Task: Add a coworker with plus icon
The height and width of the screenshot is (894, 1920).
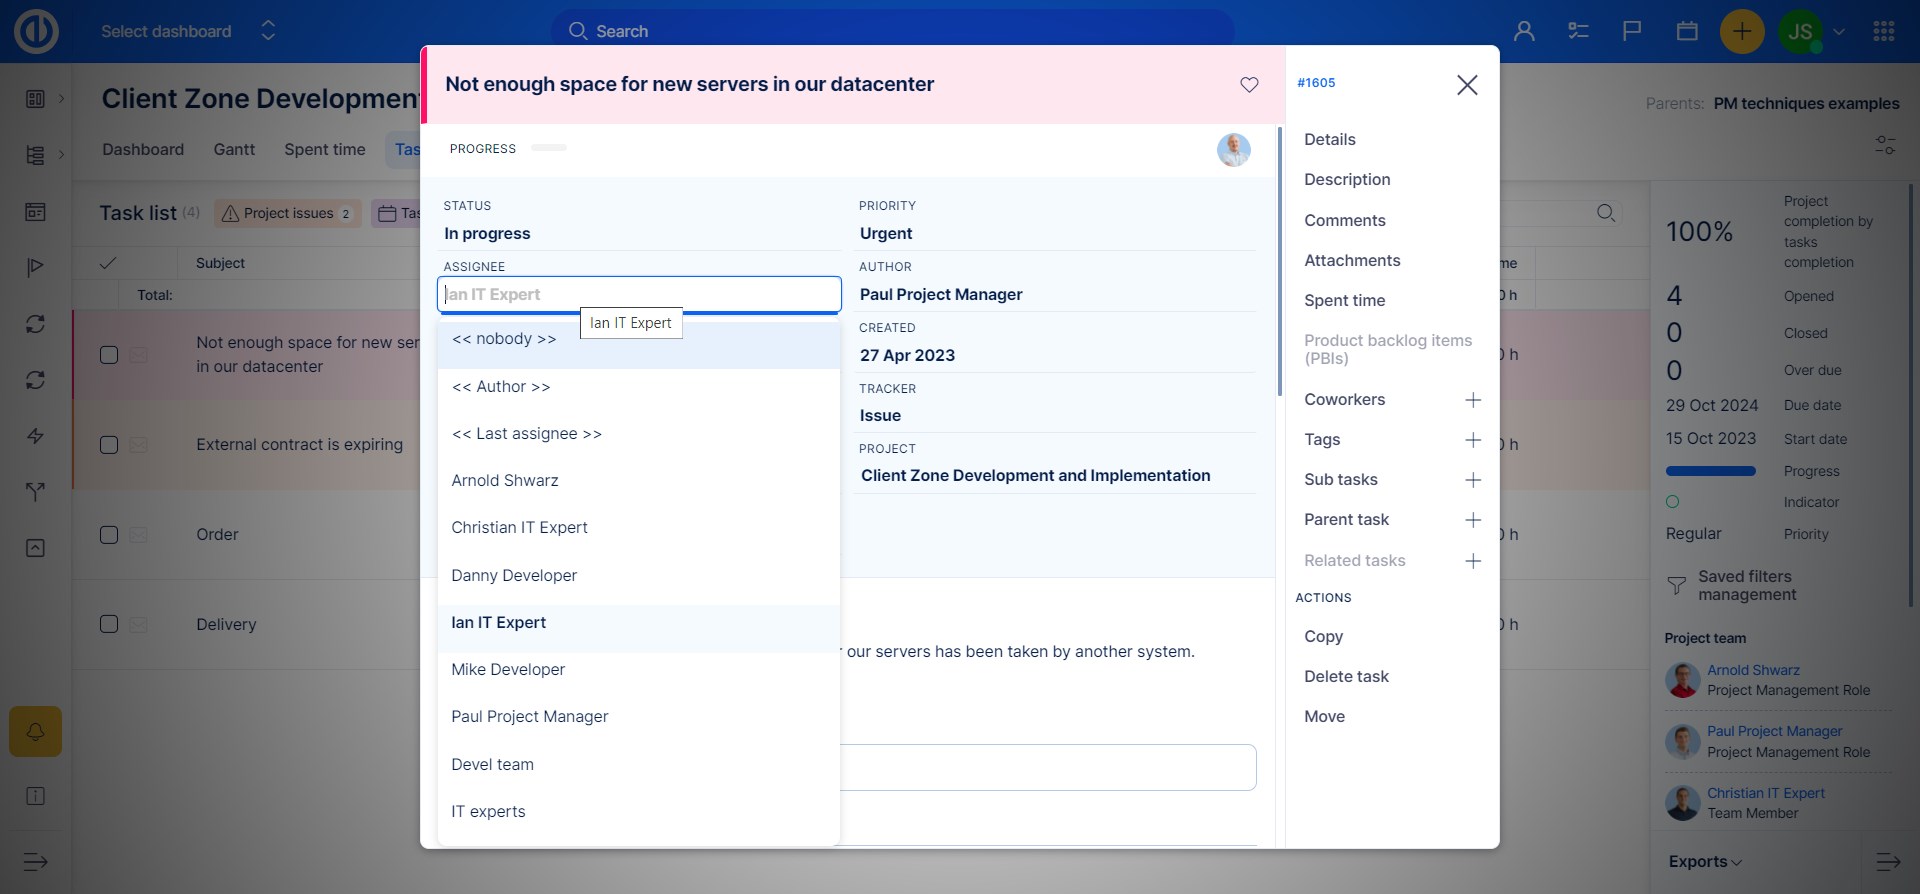Action: click(1473, 400)
